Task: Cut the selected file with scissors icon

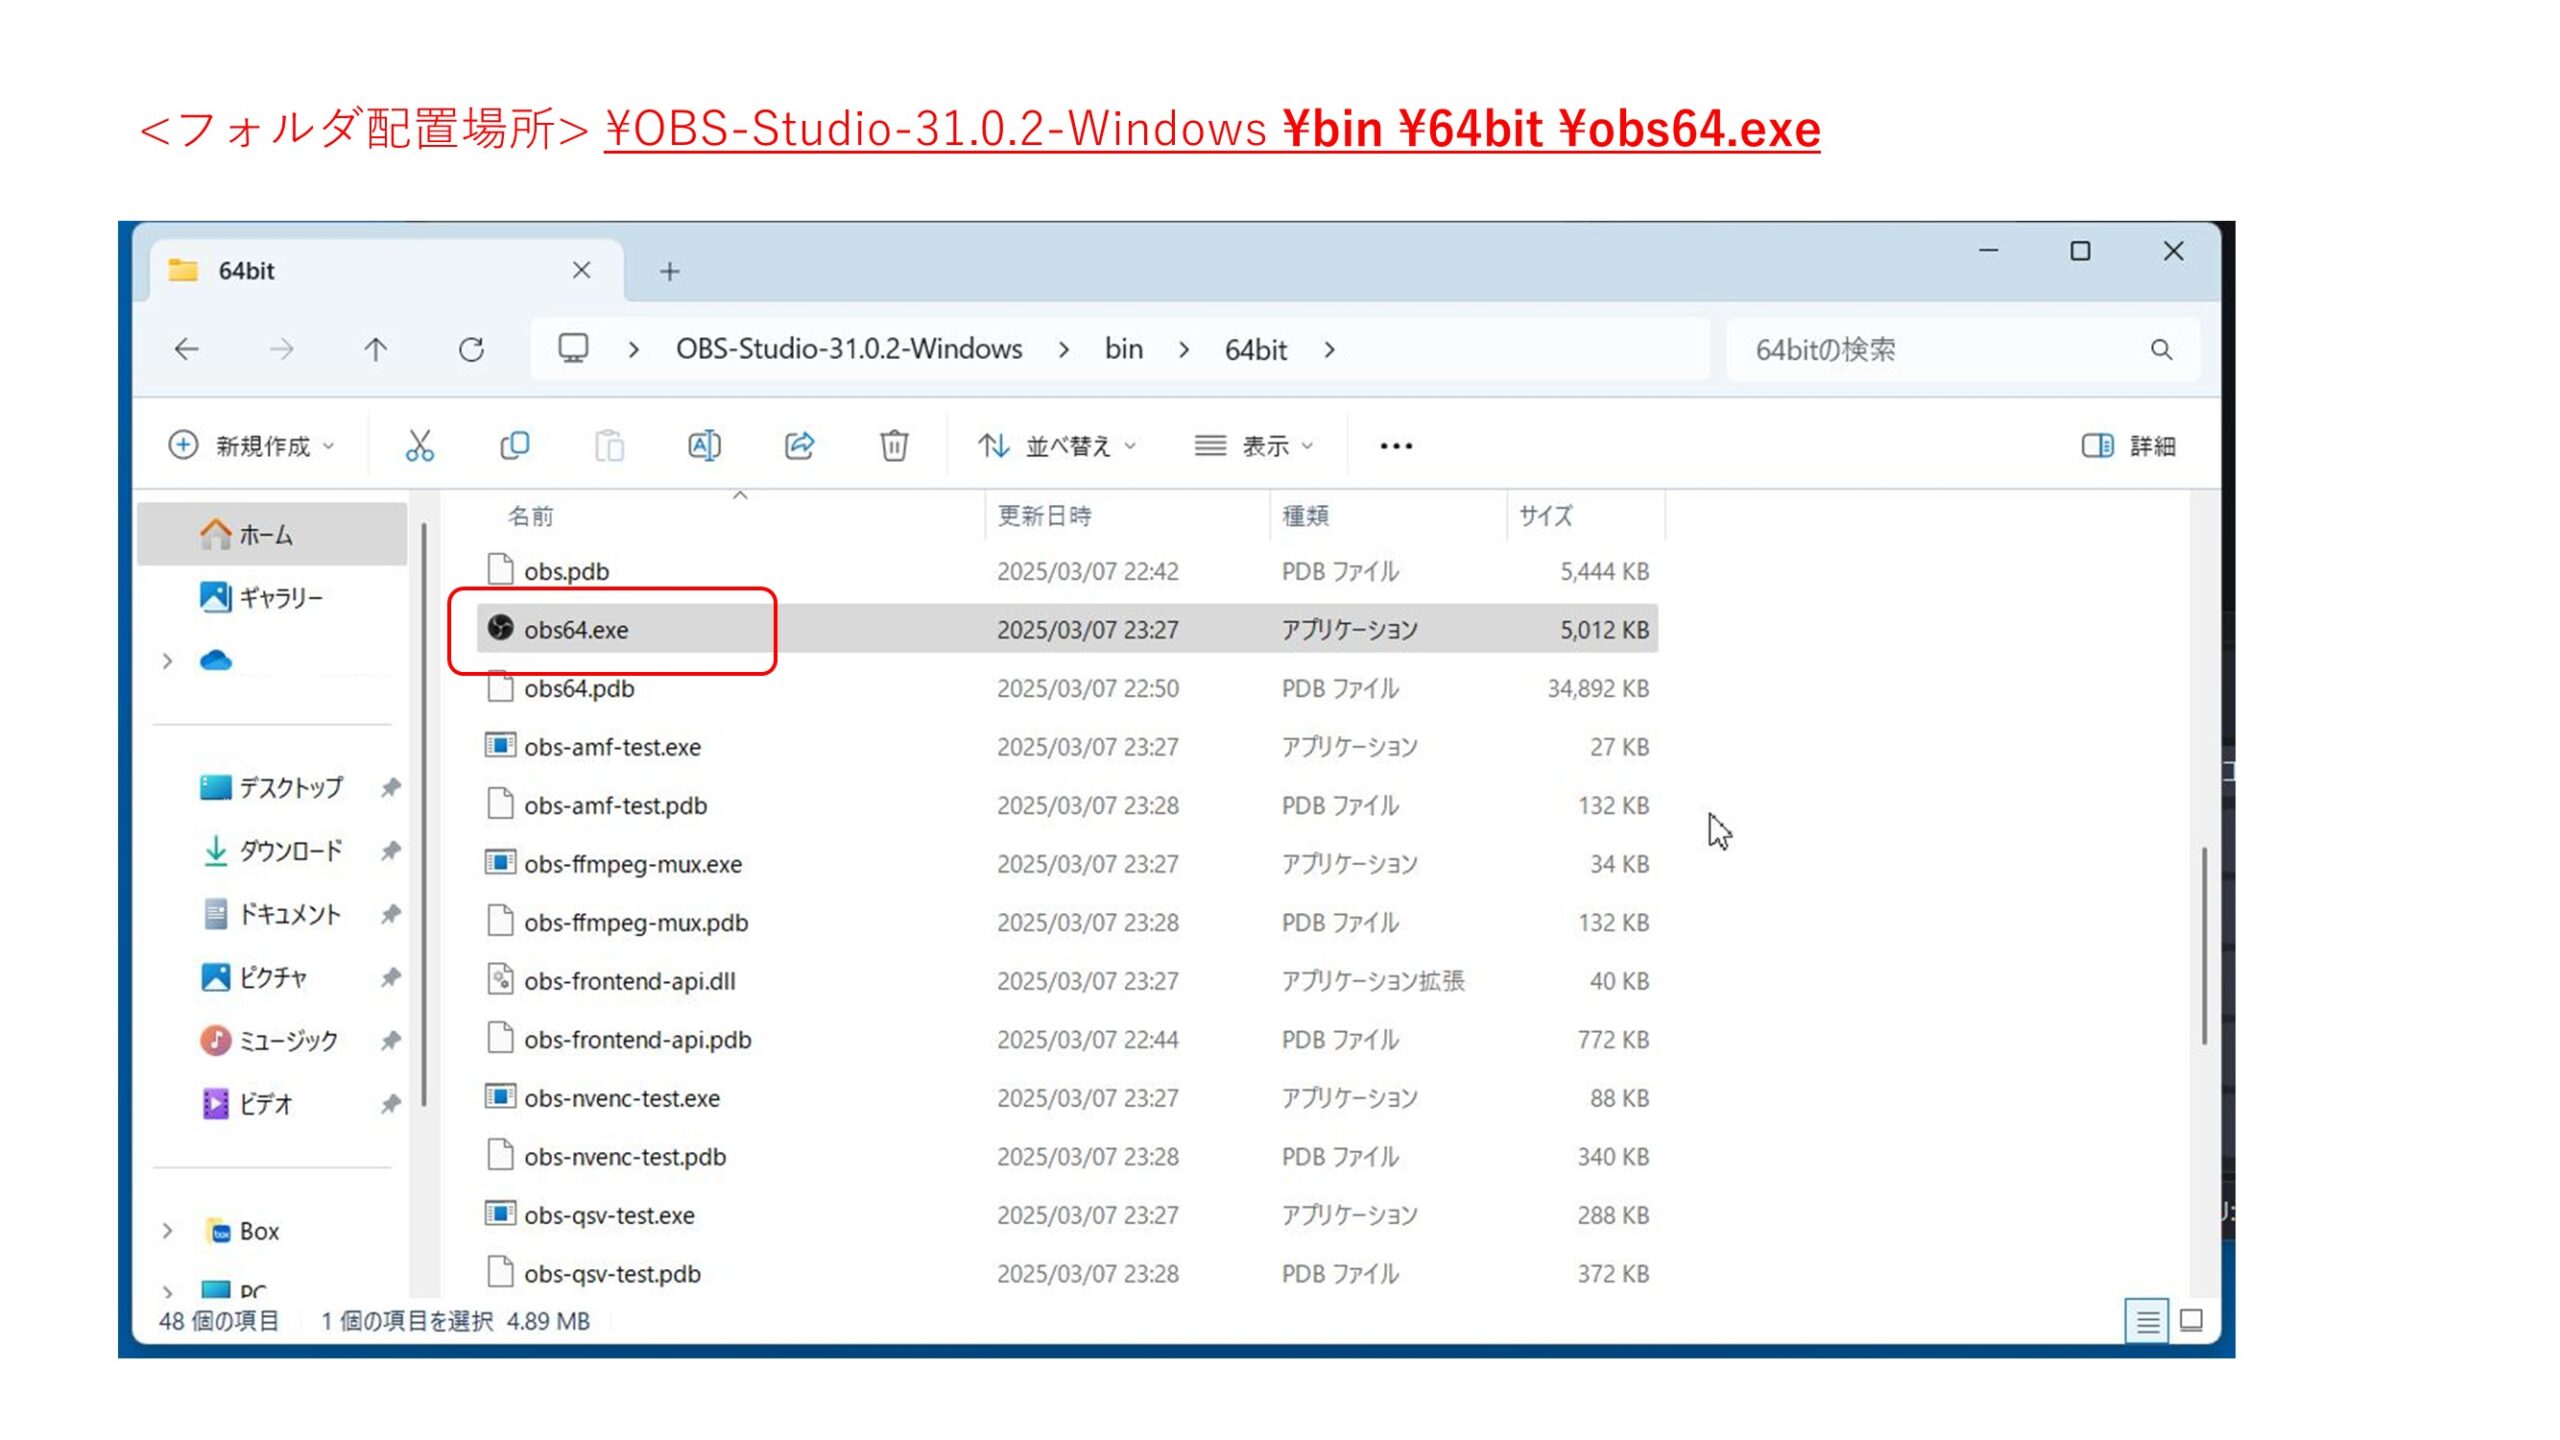Action: pos(419,445)
